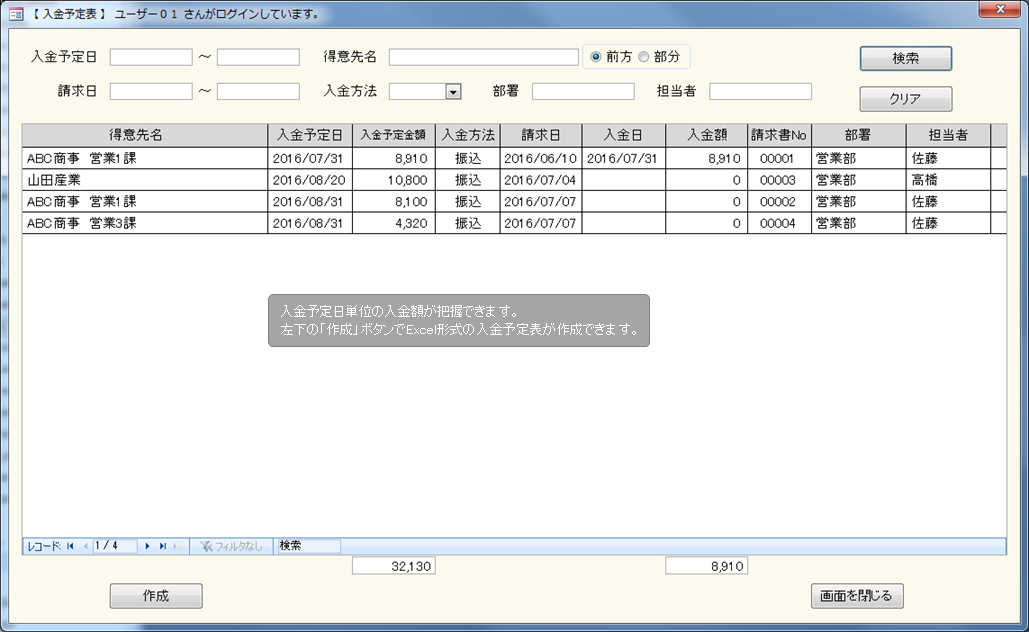This screenshot has width=1029, height=632.
Task: Select the 部分 radio button
Action: [644, 57]
